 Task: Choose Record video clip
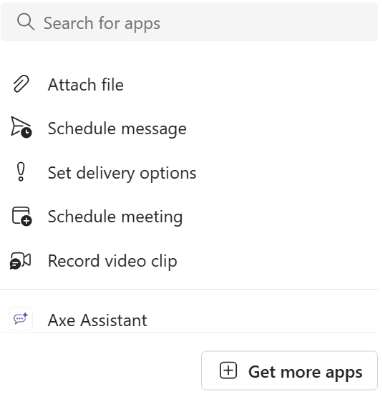pos(189,261)
